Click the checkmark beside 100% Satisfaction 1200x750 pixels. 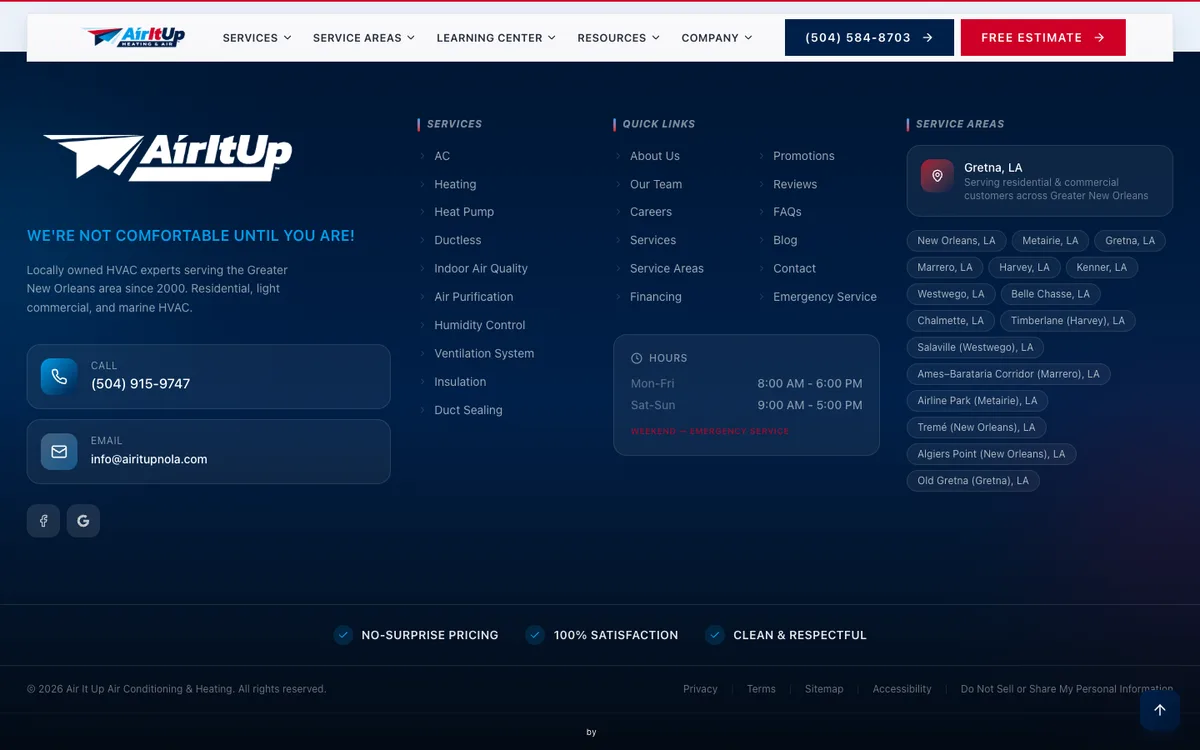535,635
